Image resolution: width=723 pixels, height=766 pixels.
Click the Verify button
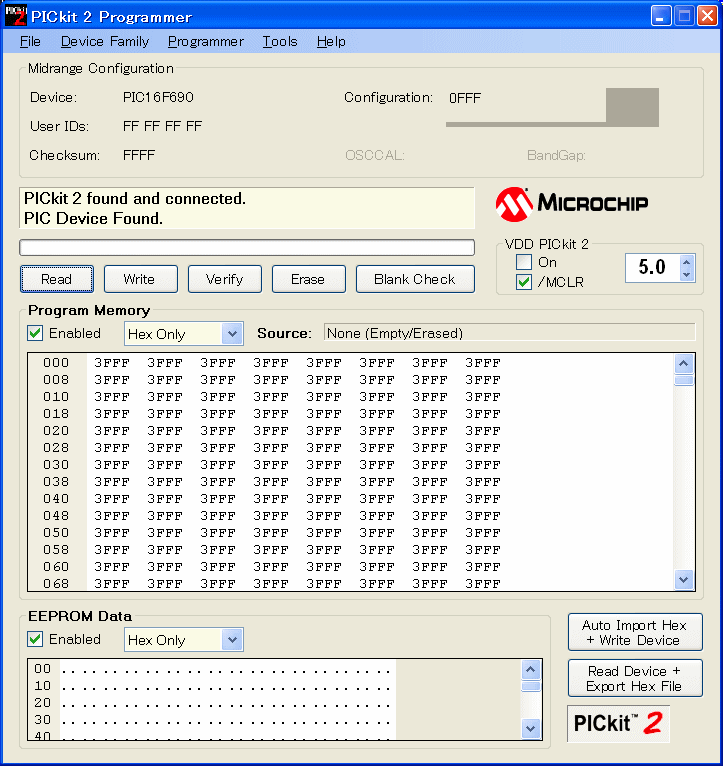pyautogui.click(x=225, y=279)
